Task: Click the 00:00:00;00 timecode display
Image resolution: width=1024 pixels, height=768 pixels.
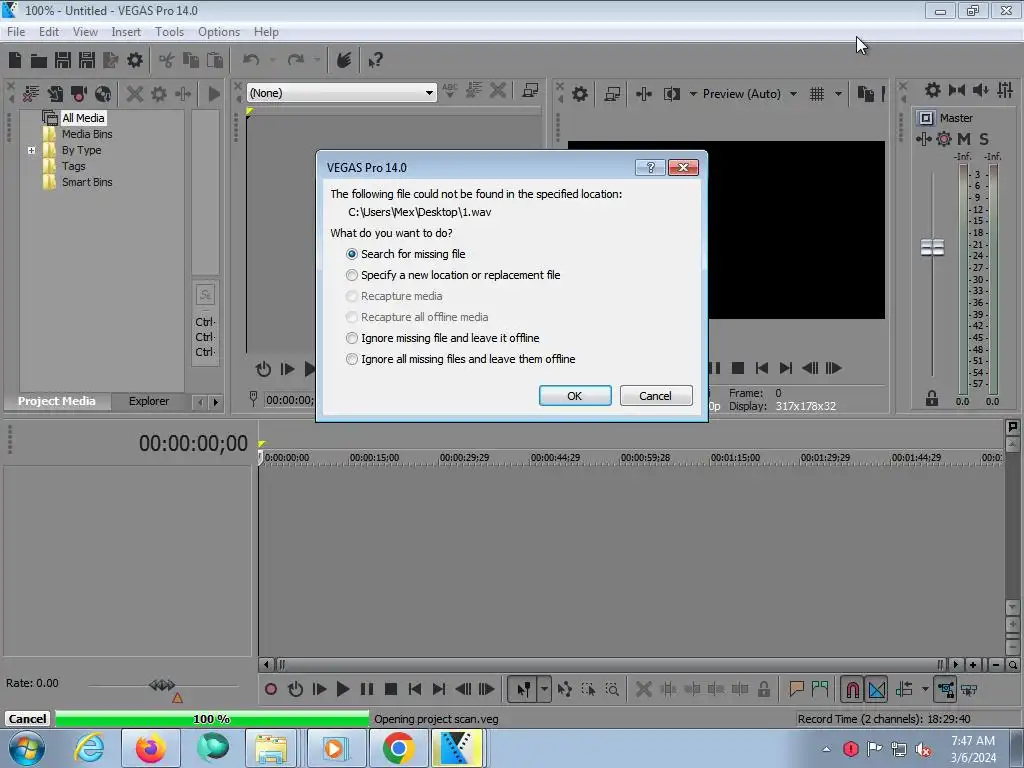Action: tap(193, 443)
